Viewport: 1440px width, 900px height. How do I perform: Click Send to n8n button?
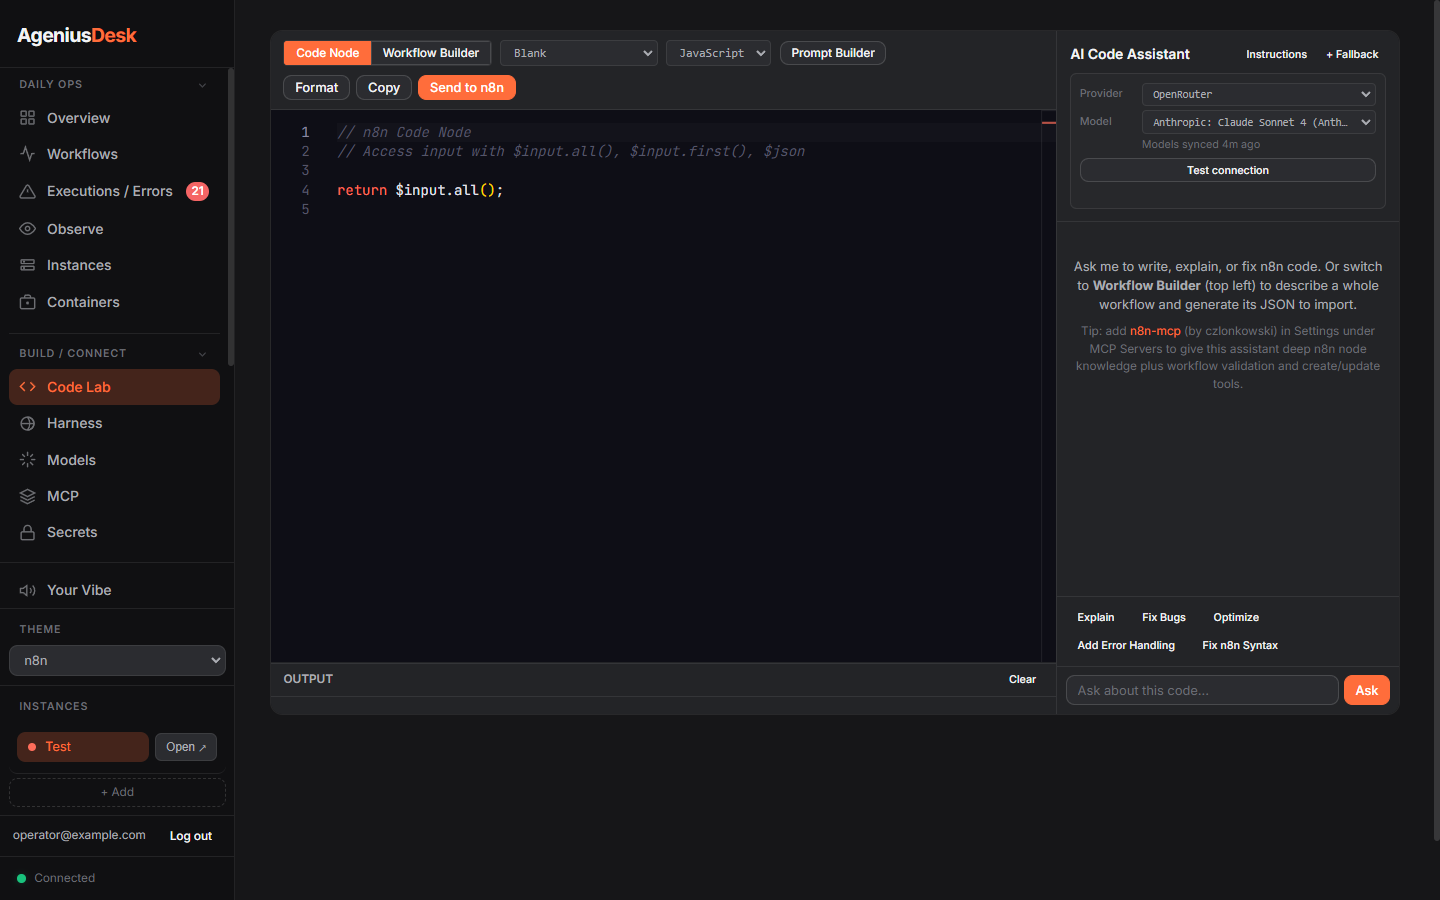[x=467, y=88]
